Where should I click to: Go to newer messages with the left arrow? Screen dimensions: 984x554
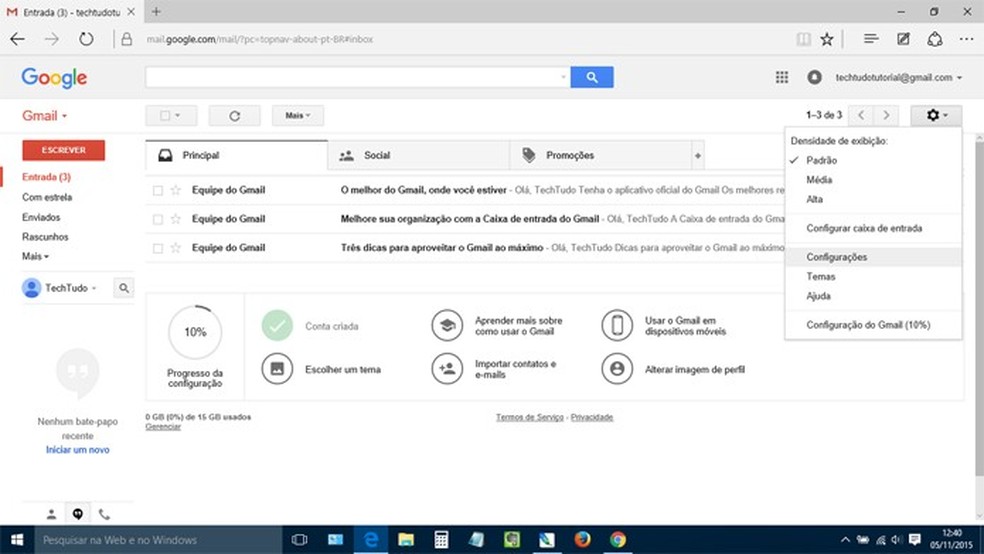(861, 115)
